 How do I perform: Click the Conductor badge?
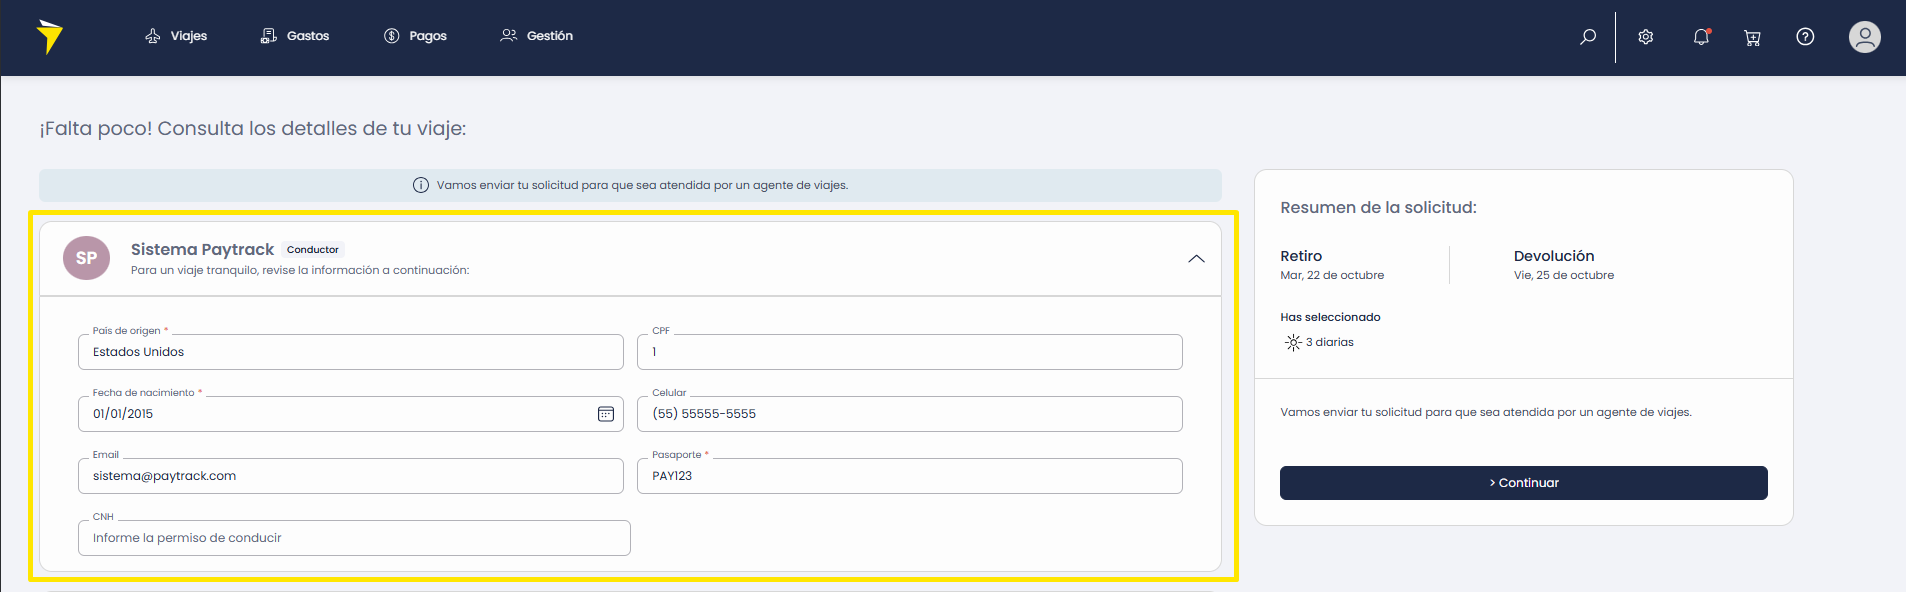313,250
